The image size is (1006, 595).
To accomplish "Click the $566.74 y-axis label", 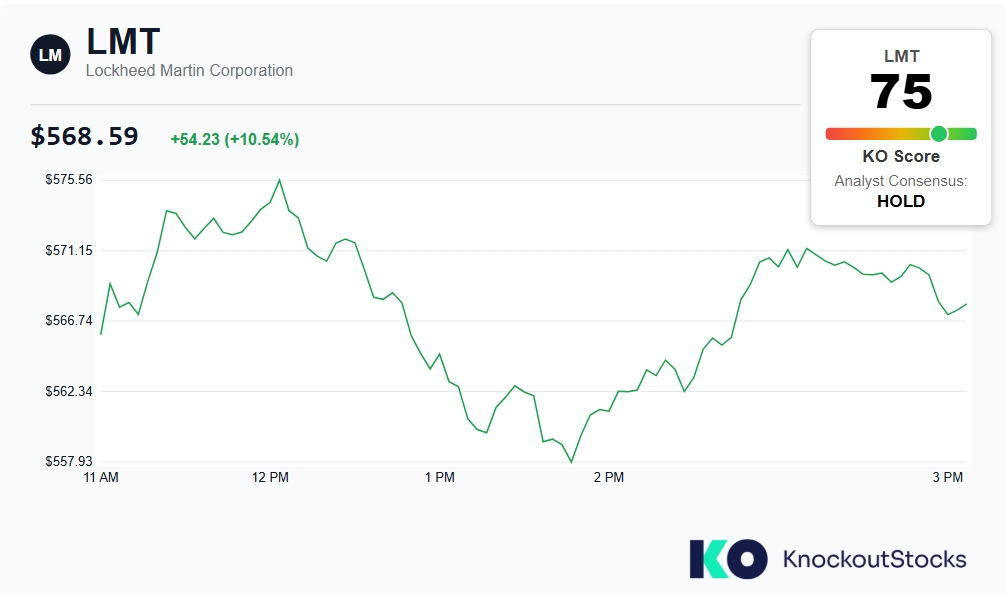I will point(69,320).
